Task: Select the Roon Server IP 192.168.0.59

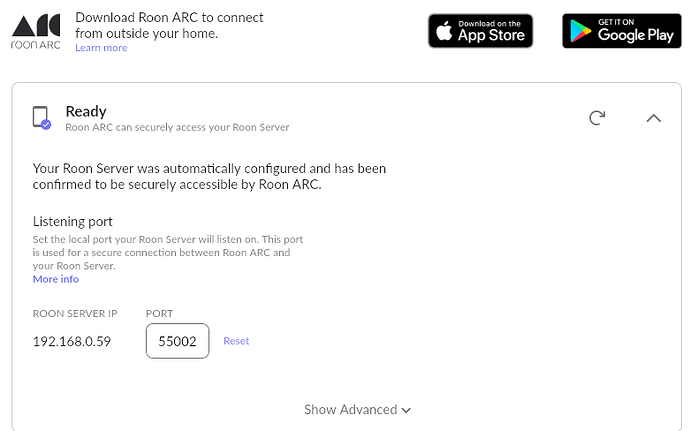Action: tap(72, 341)
